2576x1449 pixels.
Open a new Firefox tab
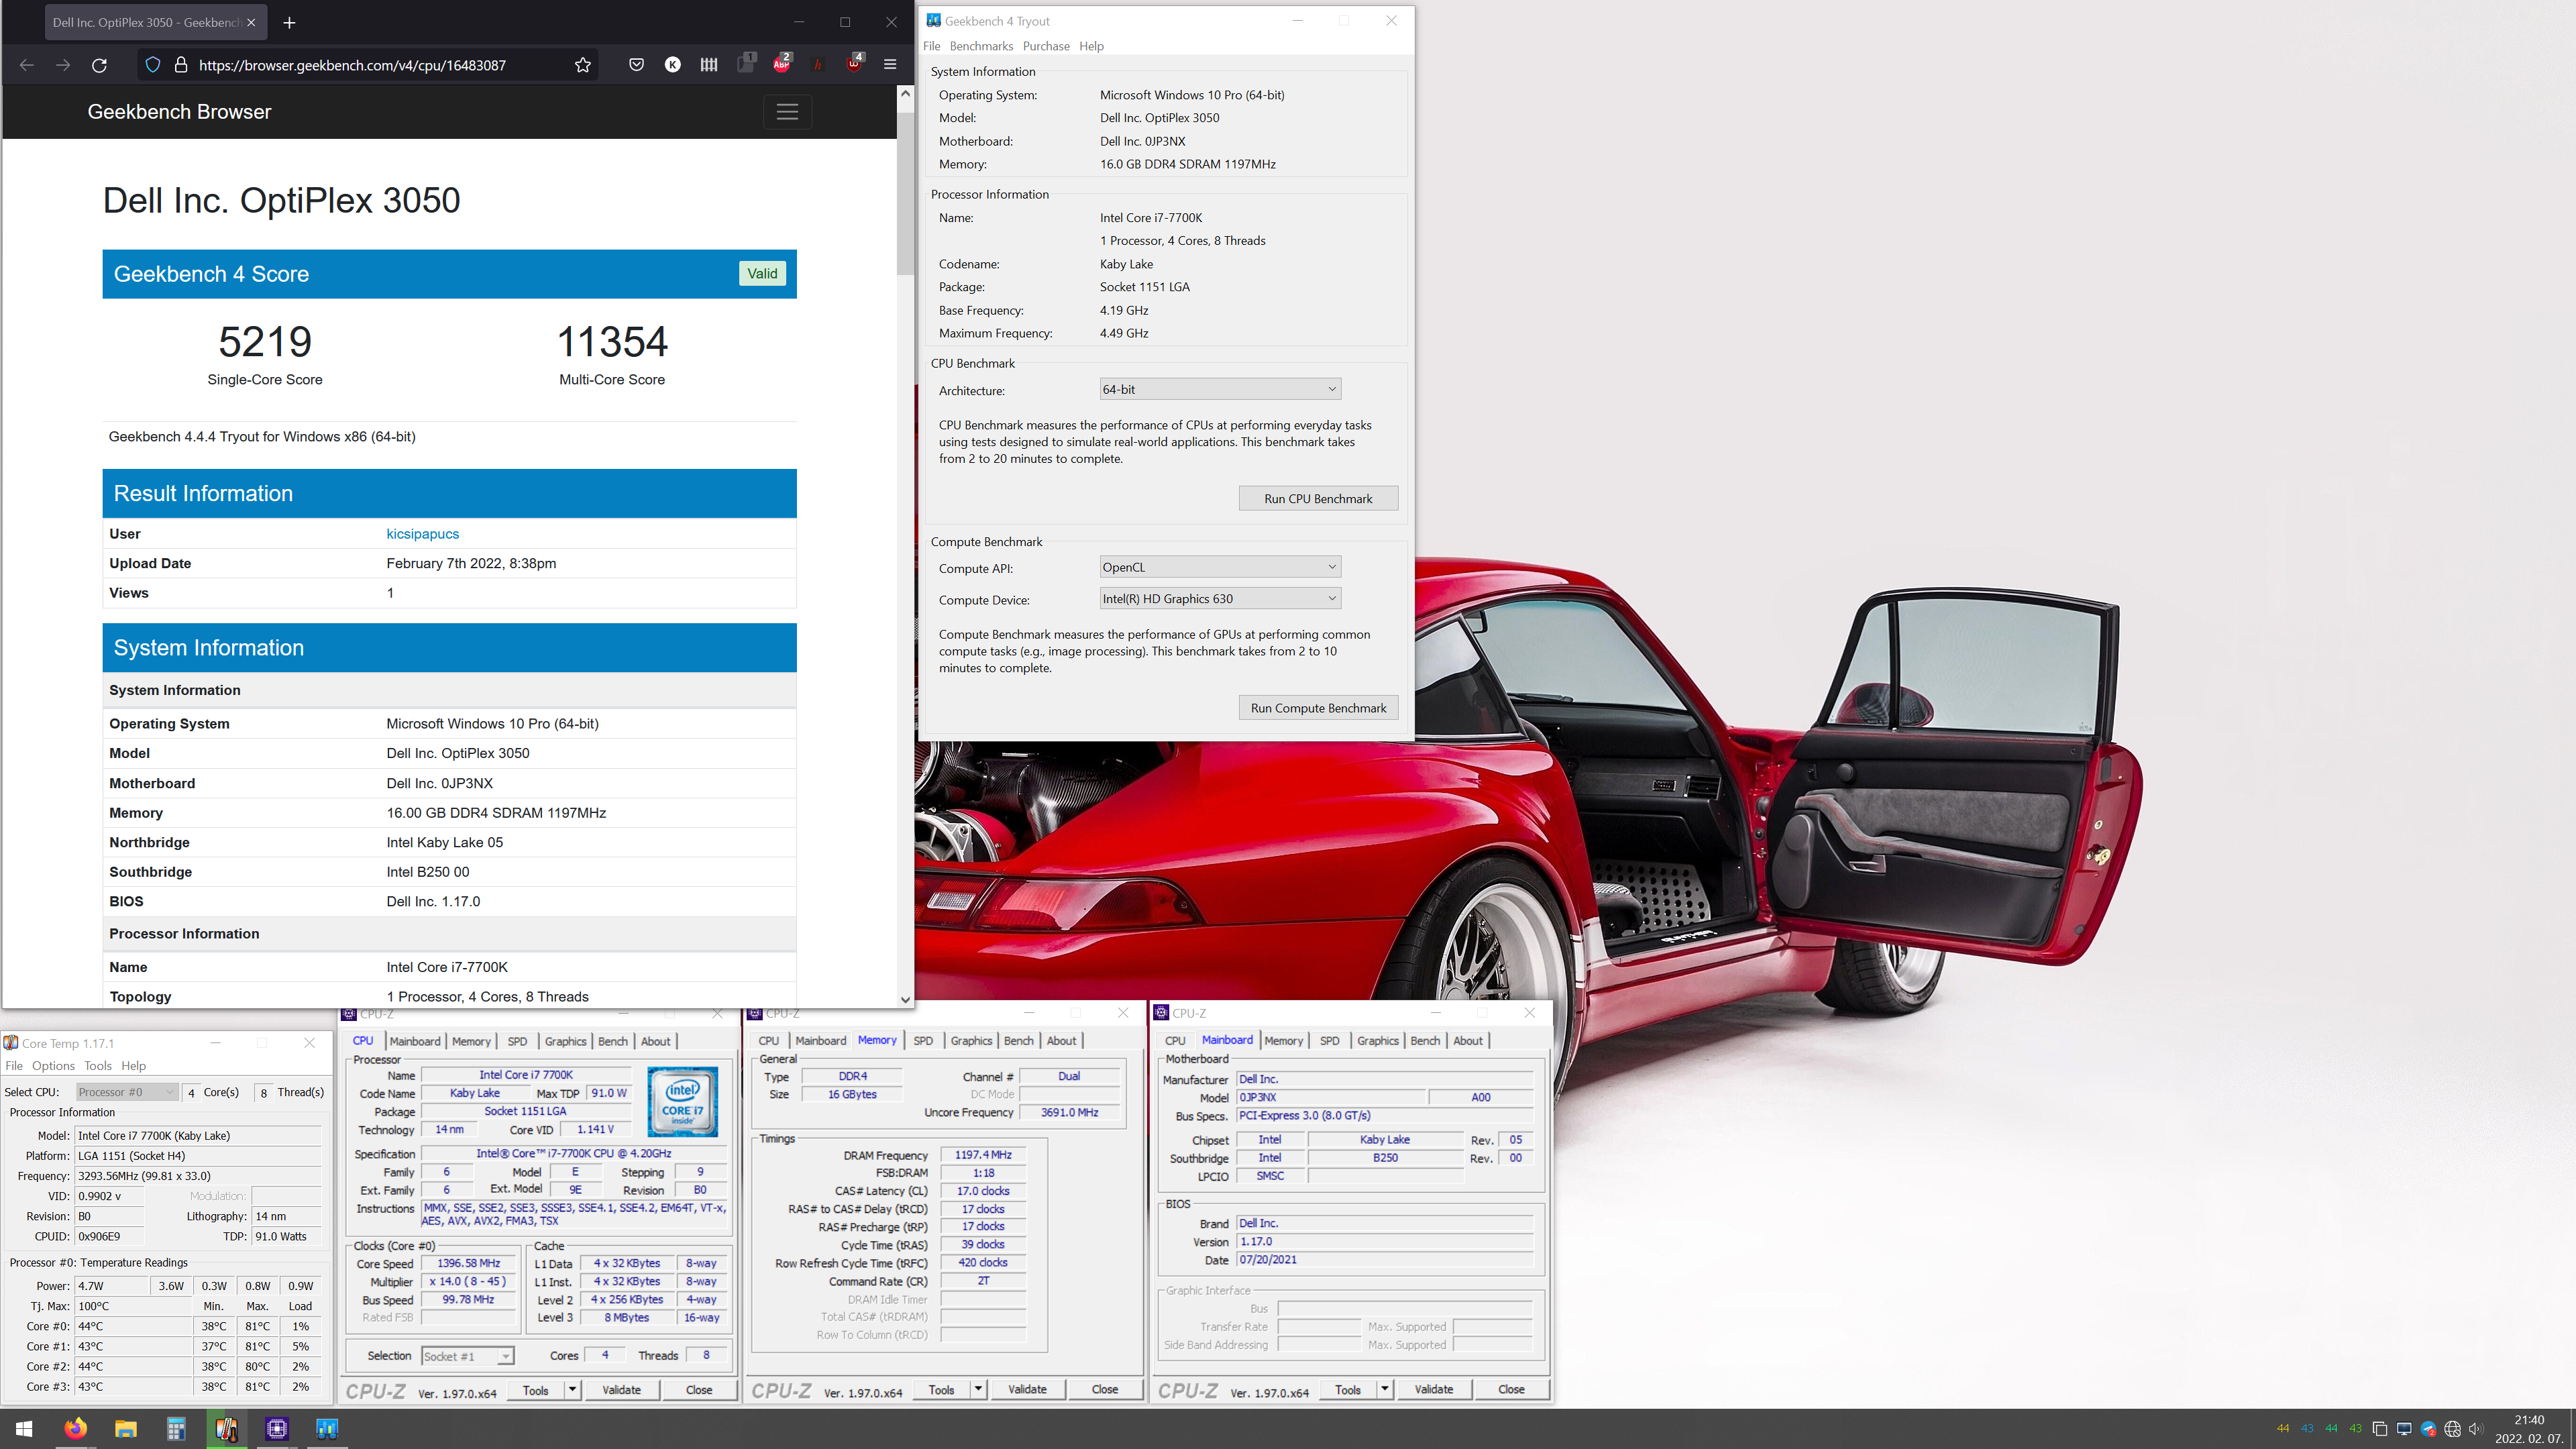(289, 22)
